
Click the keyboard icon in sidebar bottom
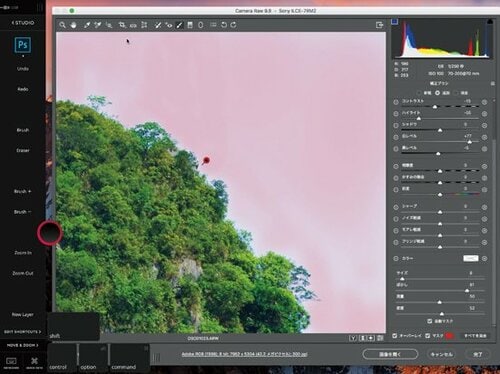click(x=11, y=362)
